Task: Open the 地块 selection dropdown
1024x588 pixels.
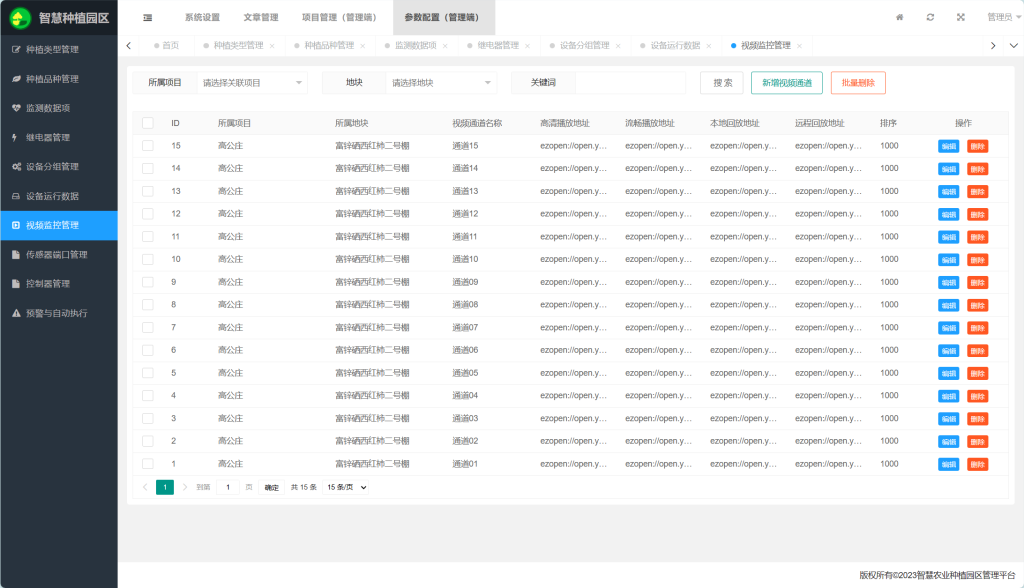Action: pyautogui.click(x=441, y=83)
